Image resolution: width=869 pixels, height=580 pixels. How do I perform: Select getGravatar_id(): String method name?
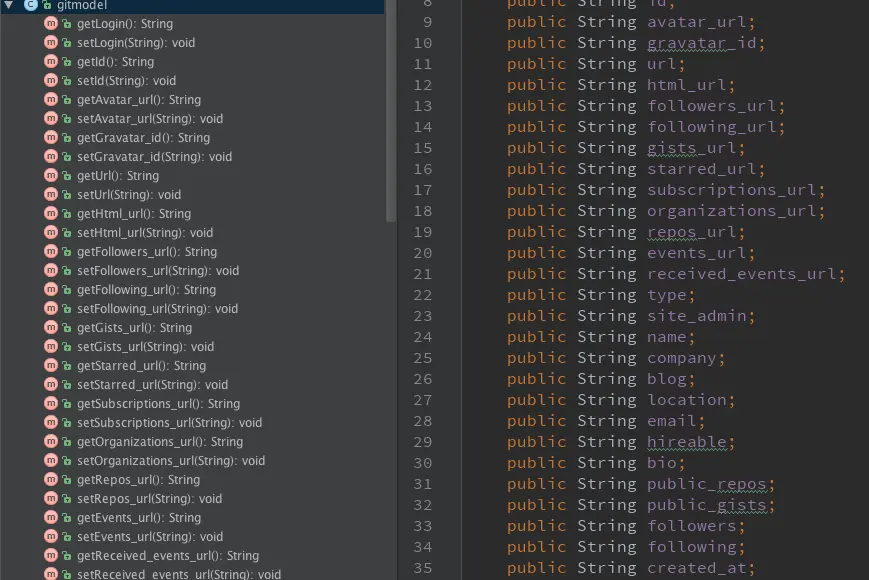144,137
